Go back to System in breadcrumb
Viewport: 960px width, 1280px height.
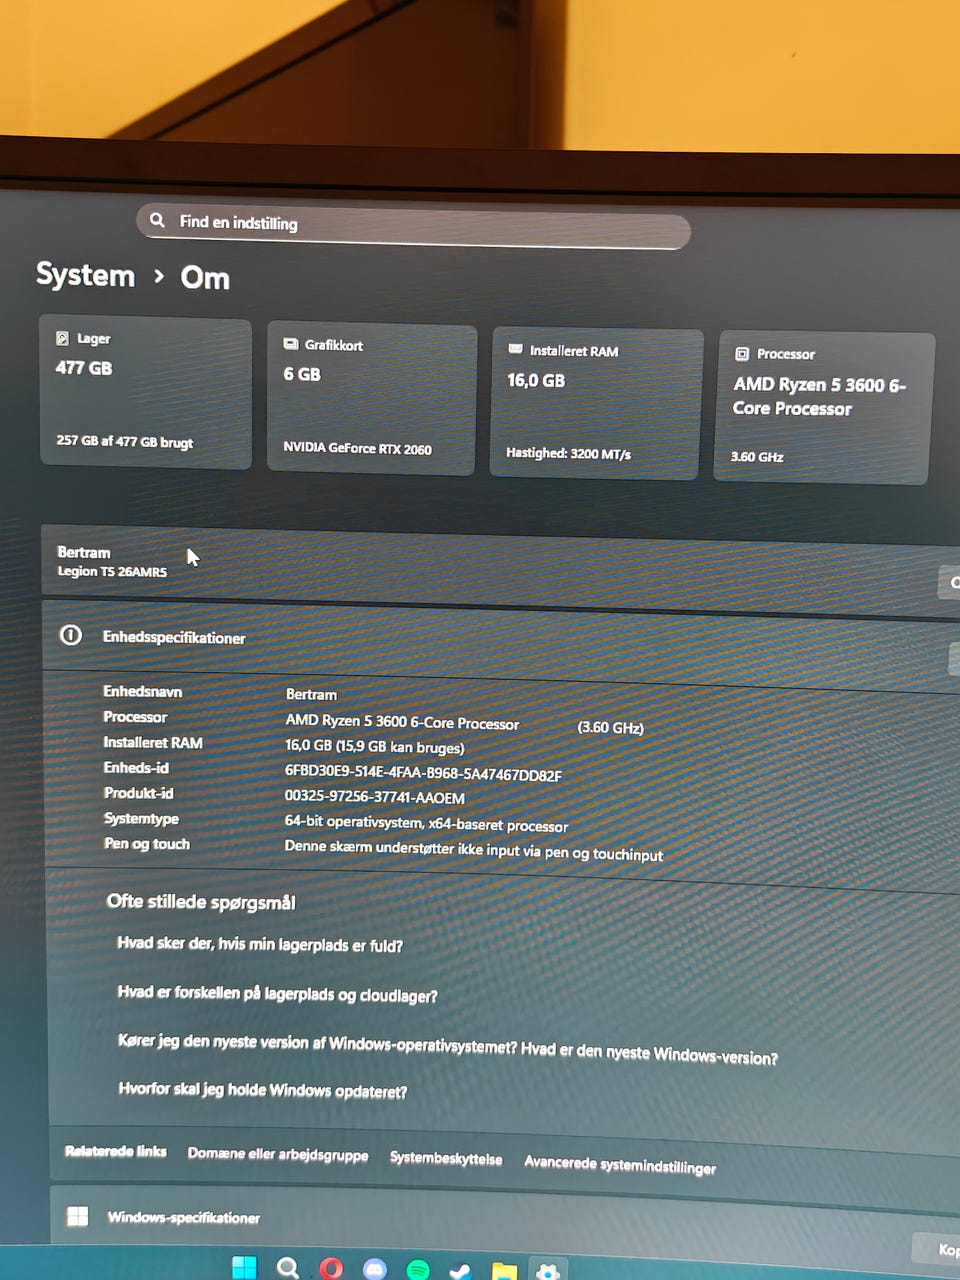pos(85,274)
